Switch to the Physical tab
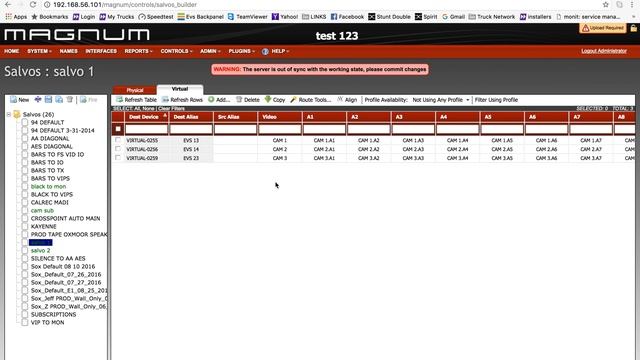 (135, 90)
